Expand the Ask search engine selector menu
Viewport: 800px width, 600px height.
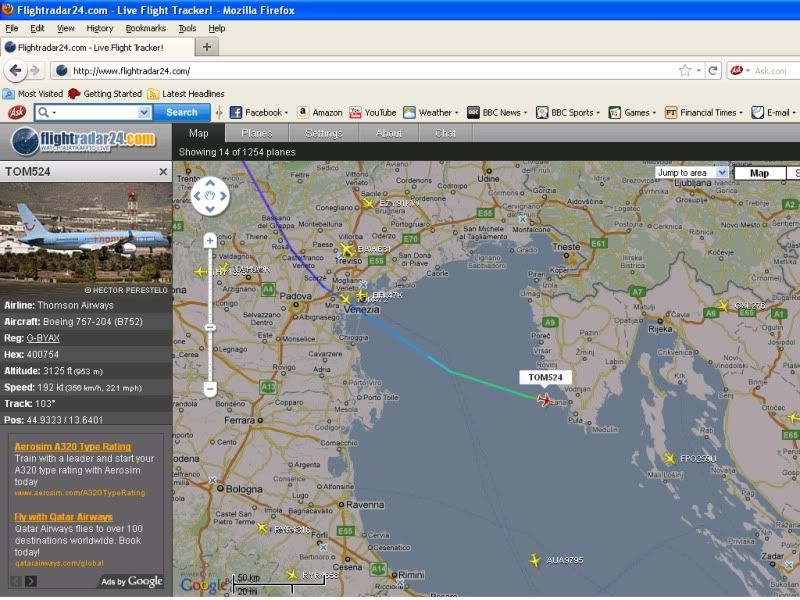coord(46,112)
